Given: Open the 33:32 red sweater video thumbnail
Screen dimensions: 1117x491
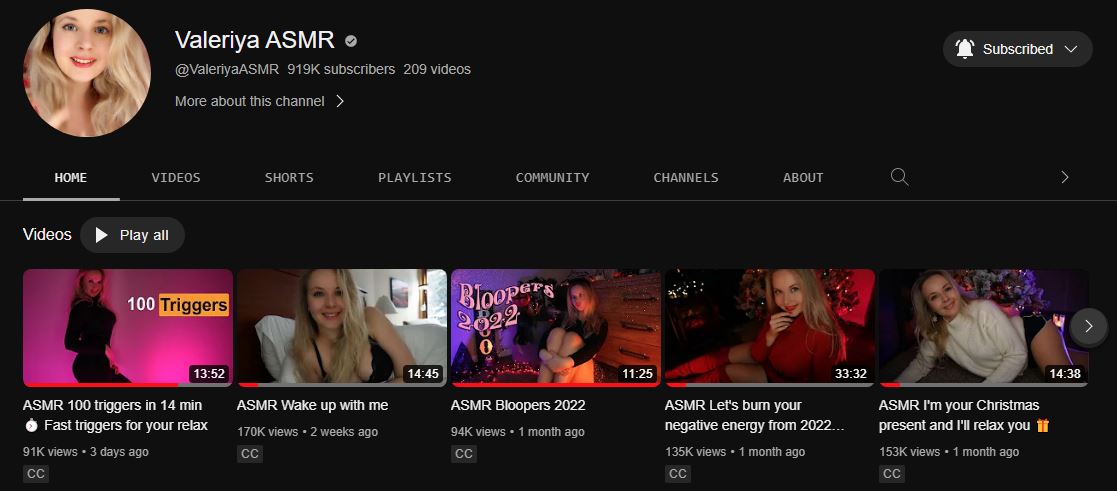Looking at the screenshot, I should click(x=770, y=328).
